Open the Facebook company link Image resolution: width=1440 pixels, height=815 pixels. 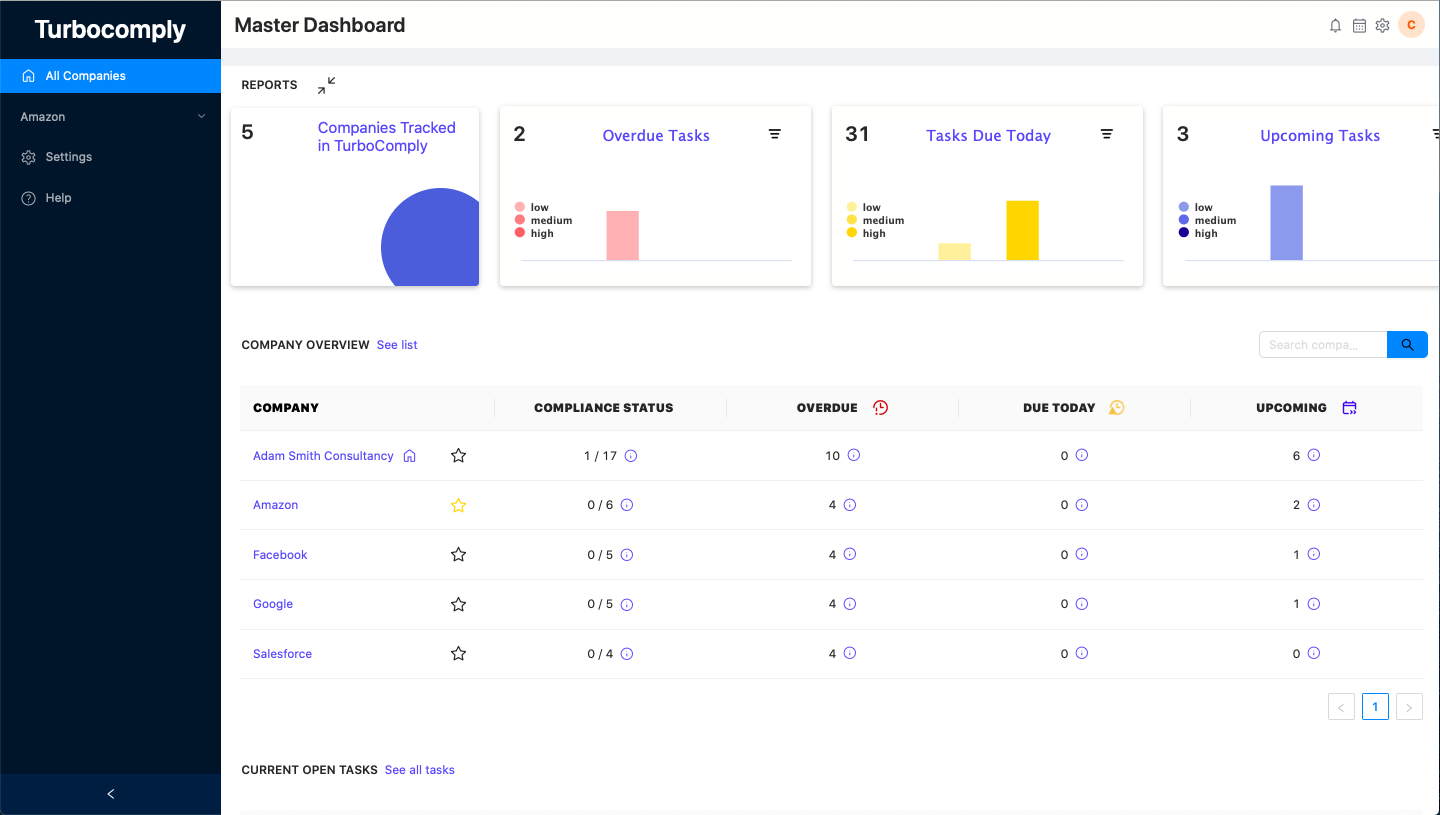pyautogui.click(x=280, y=555)
